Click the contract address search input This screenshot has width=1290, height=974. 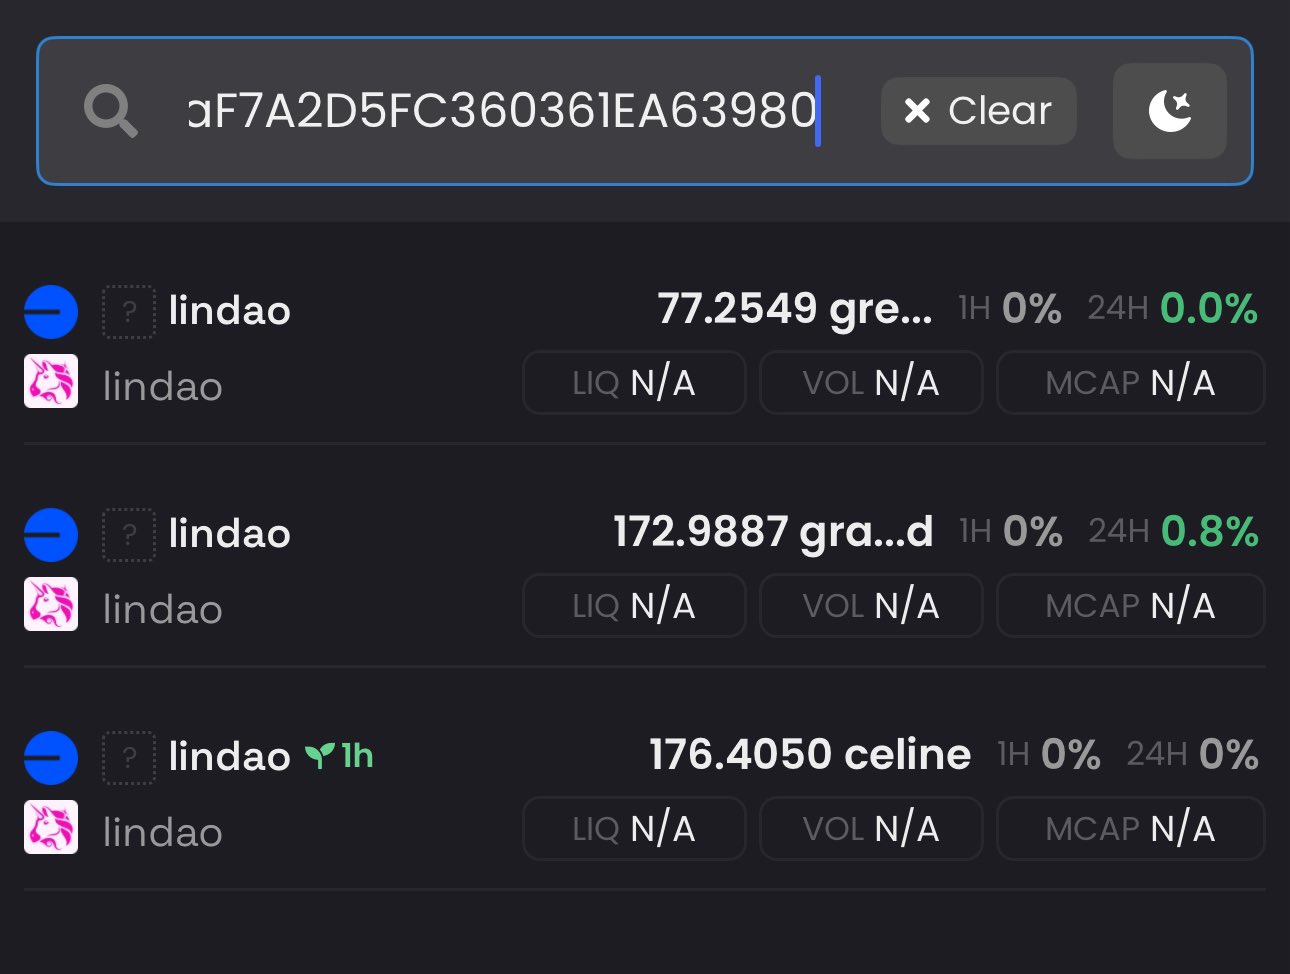(502, 111)
